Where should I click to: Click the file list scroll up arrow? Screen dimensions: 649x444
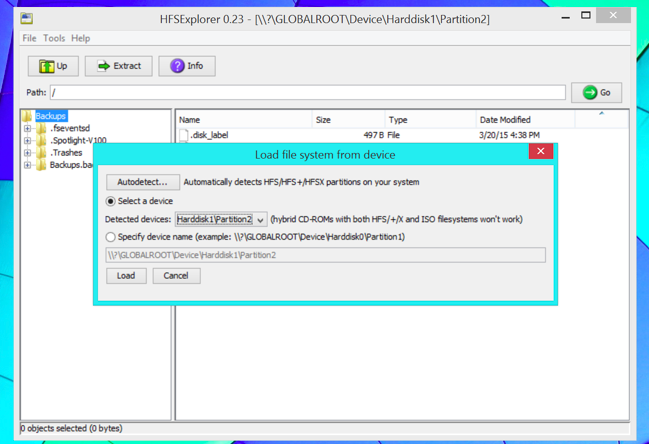pyautogui.click(x=601, y=113)
